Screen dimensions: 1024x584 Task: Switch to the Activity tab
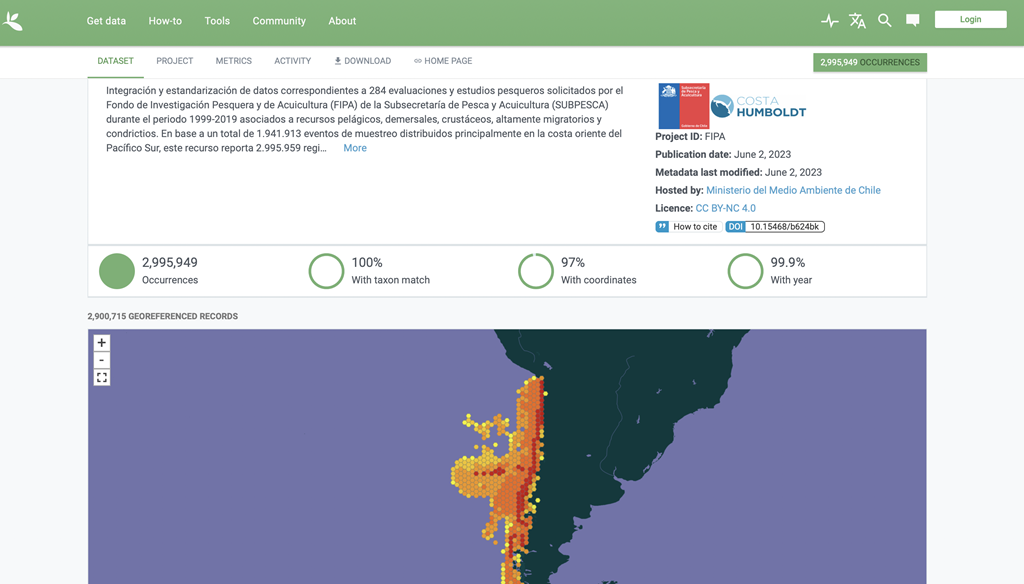pos(293,61)
